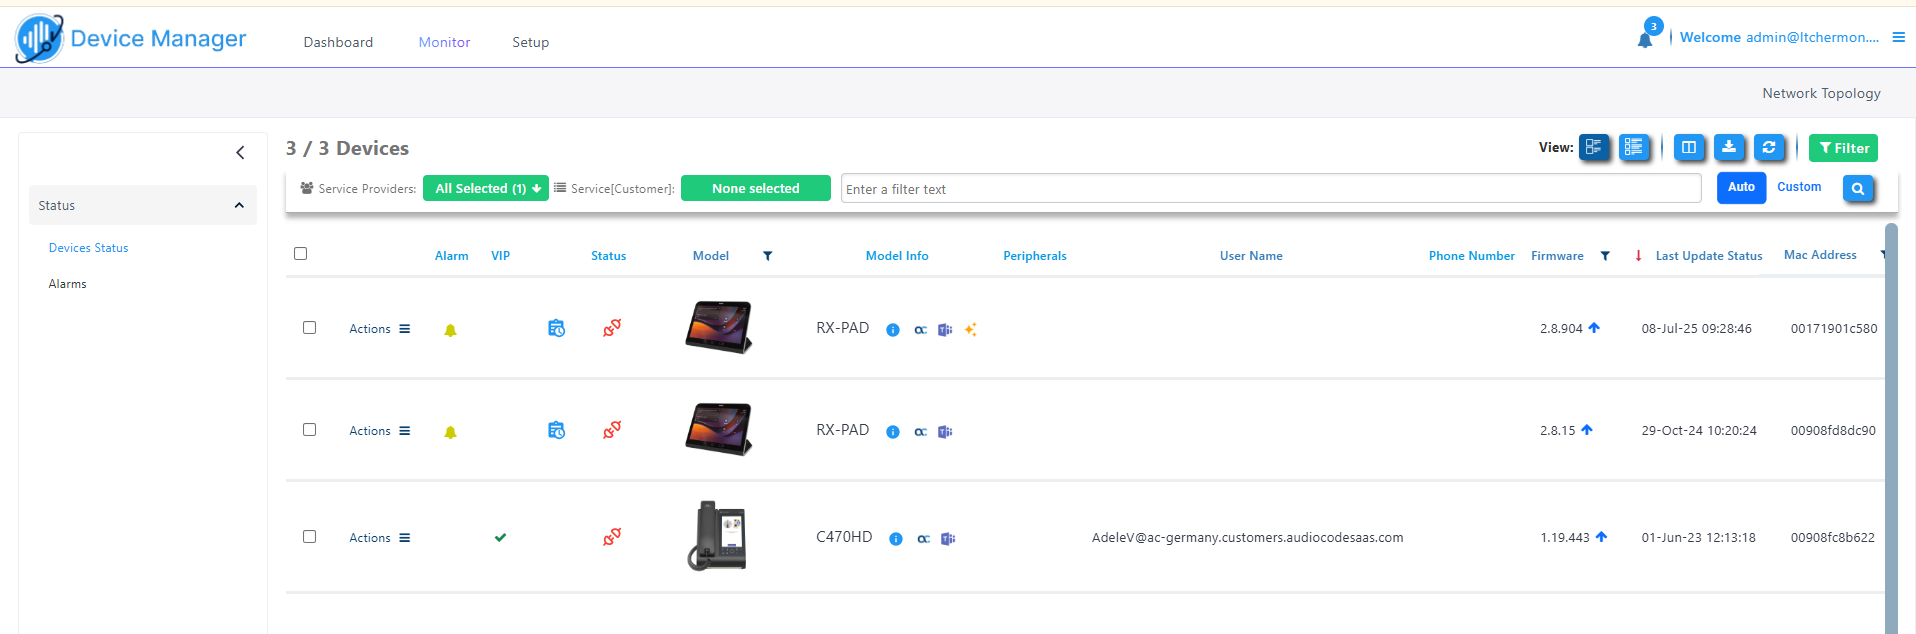Image resolution: width=1916 pixels, height=634 pixels.
Task: Click the filter text input field
Action: point(1270,189)
